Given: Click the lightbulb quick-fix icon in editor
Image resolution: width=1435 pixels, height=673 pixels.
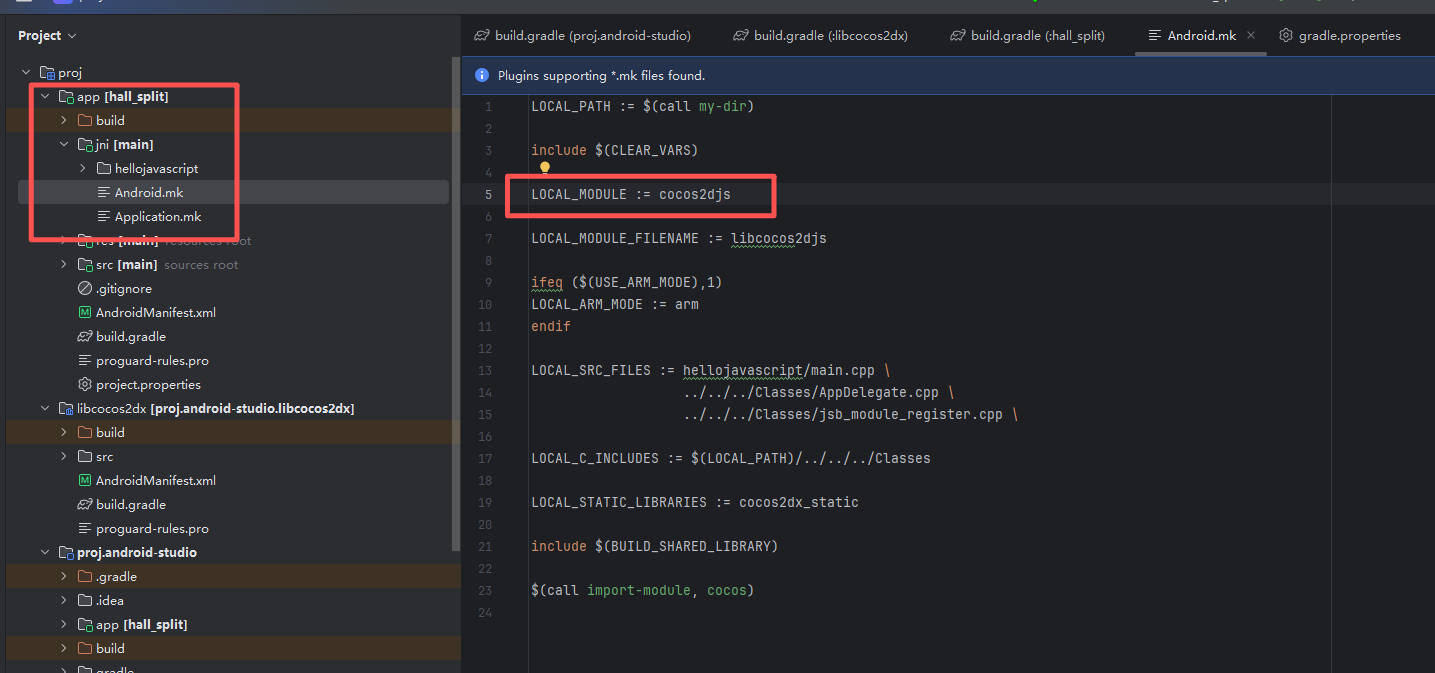Looking at the screenshot, I should click(x=545, y=168).
